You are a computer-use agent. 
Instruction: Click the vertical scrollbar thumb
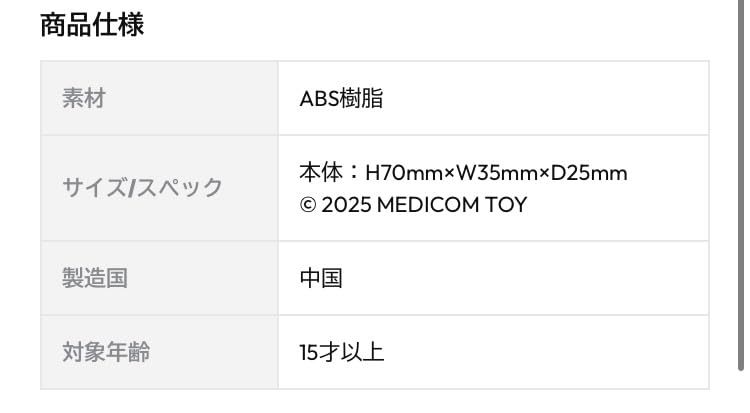740,184
